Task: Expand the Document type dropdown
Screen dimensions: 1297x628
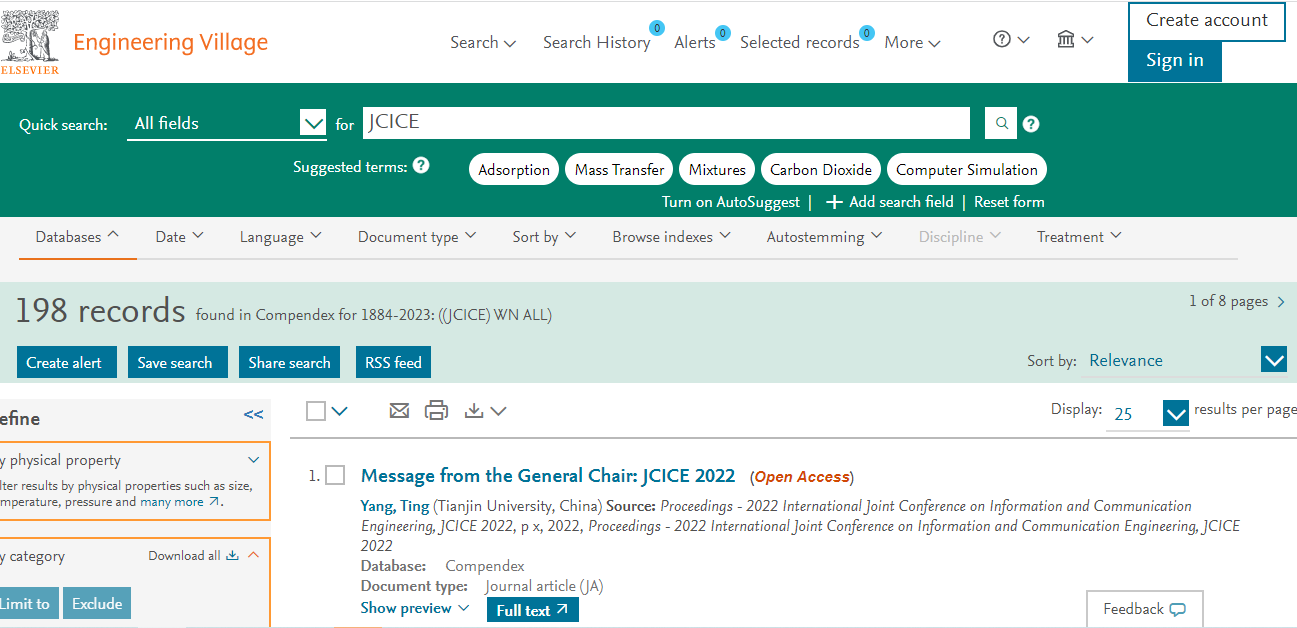Action: pos(418,237)
